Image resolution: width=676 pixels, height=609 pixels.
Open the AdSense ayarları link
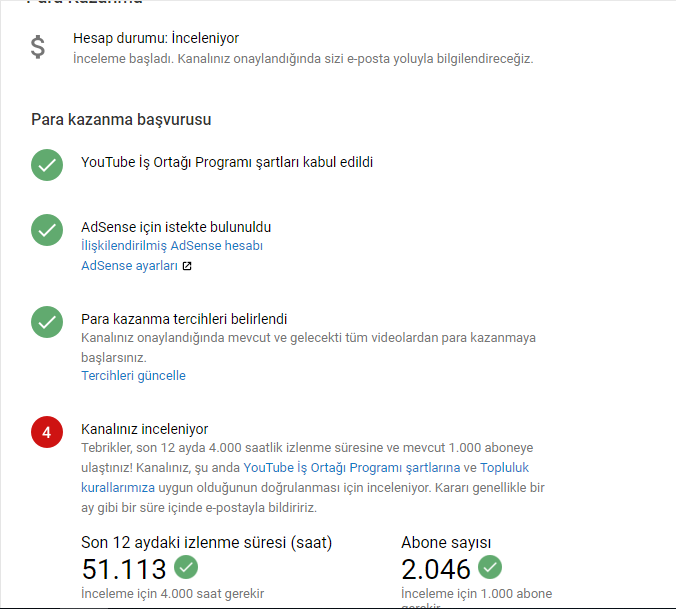[x=129, y=266]
